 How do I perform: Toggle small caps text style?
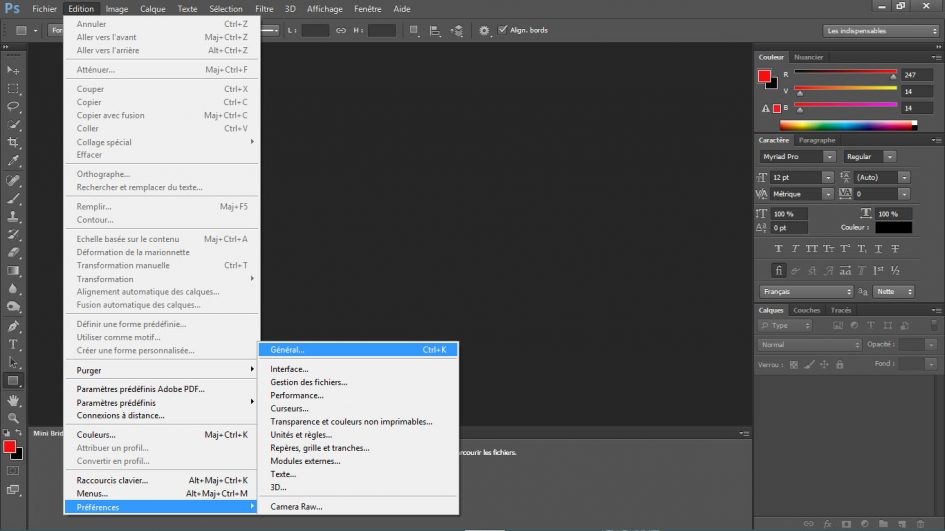pos(829,248)
